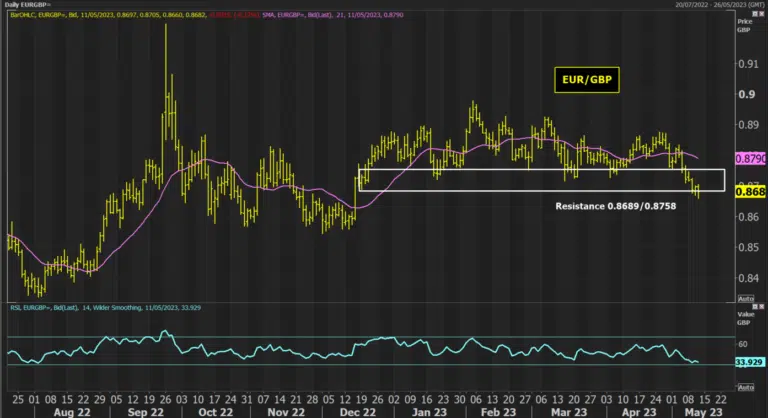Select the SMA 21 legend label

pos(333,15)
